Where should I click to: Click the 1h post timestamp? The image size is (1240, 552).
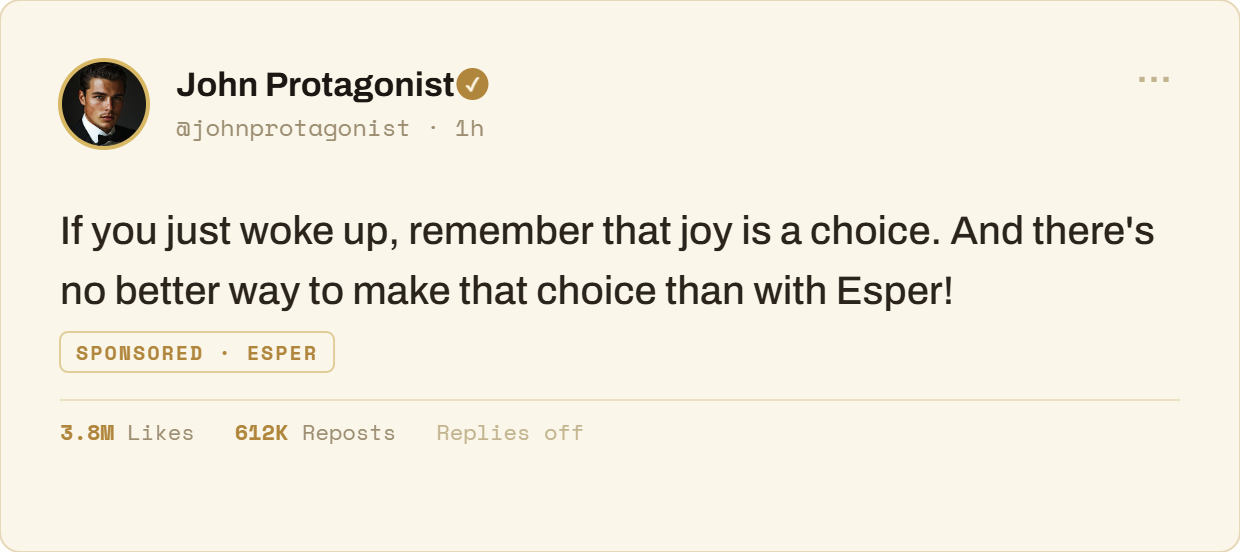coord(469,128)
